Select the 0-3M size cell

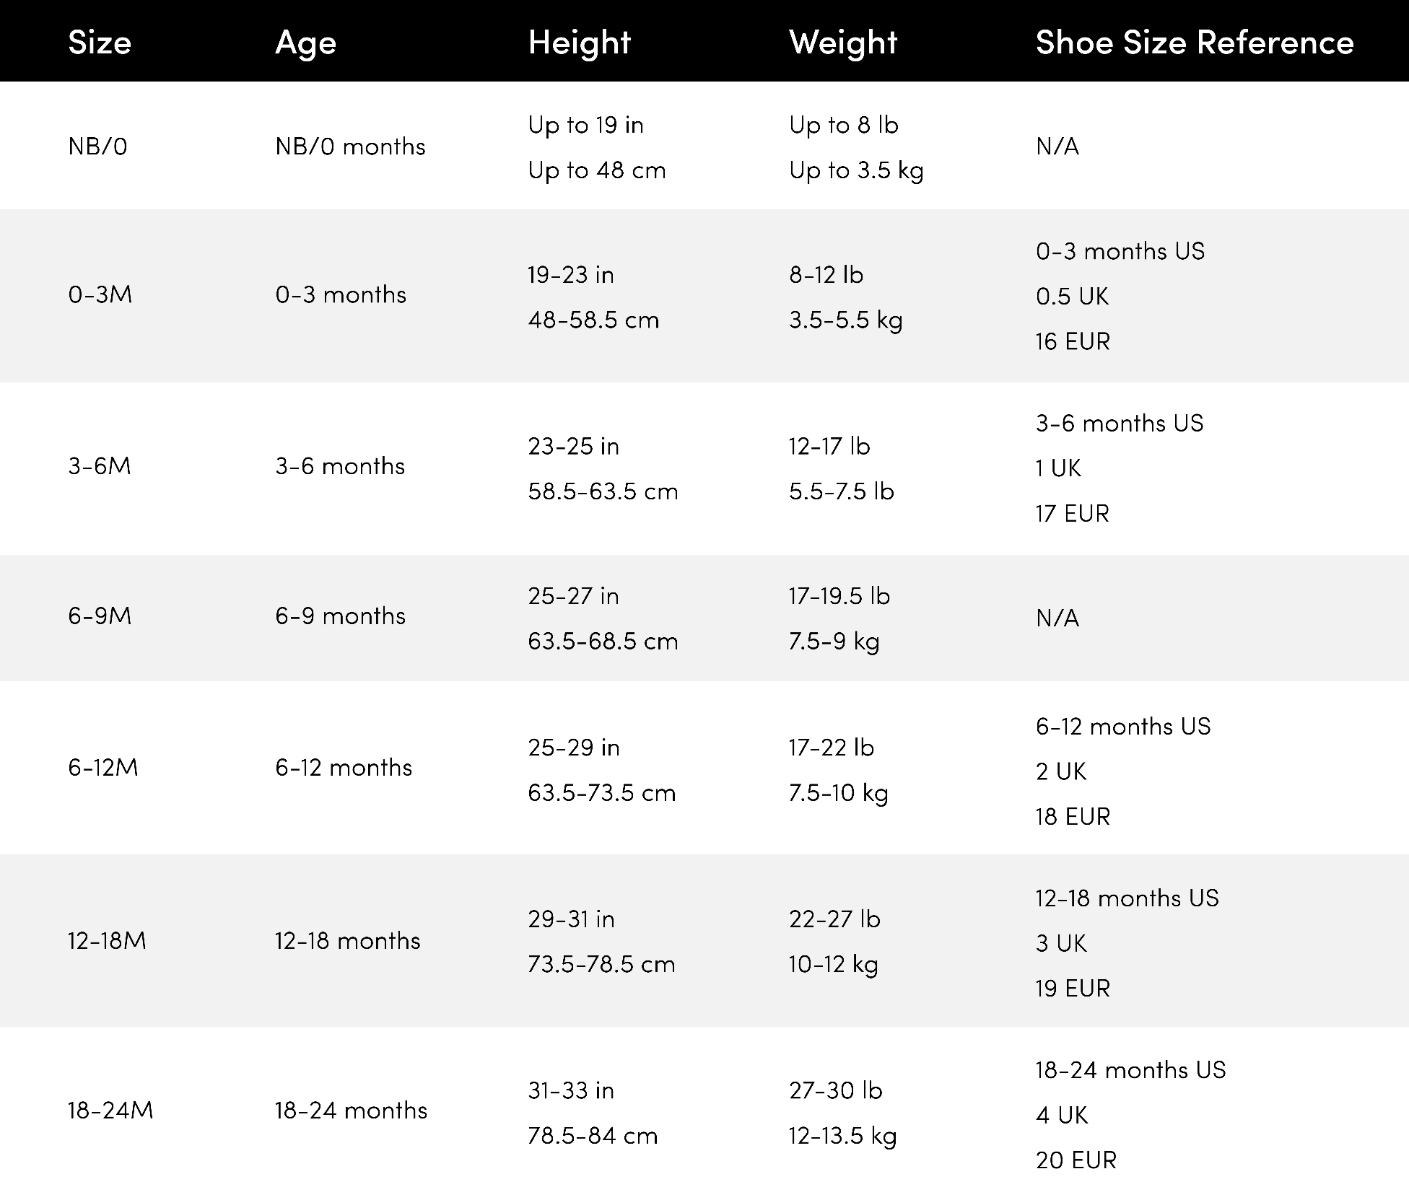click(x=100, y=295)
